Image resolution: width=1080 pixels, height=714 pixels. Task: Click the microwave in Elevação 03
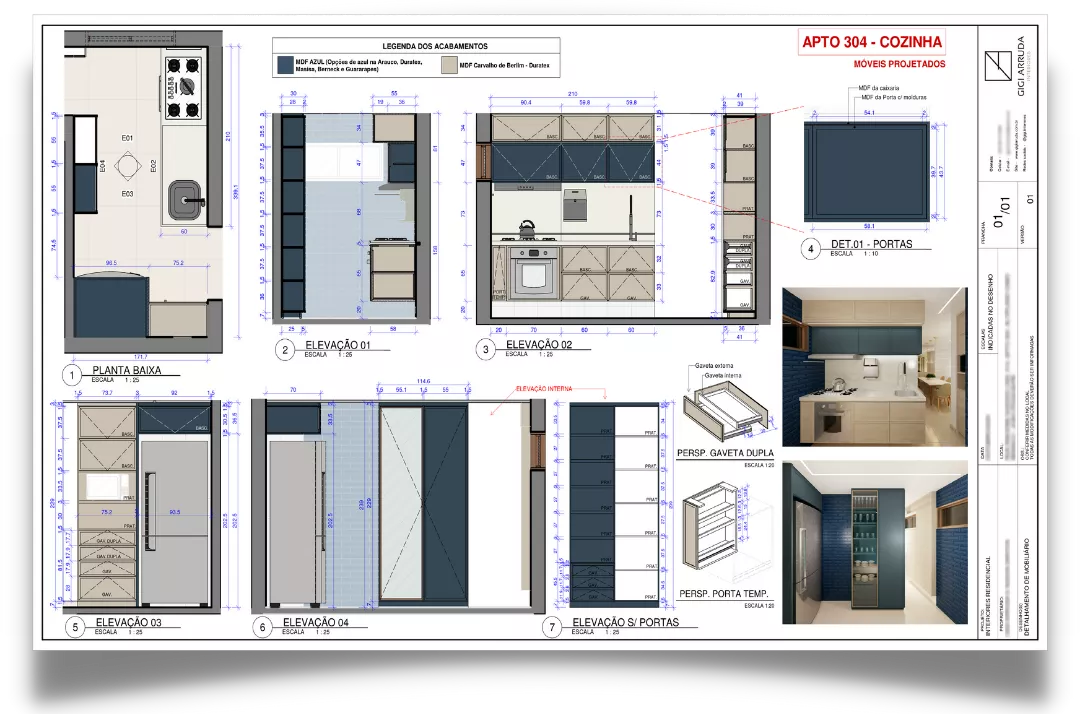[x=105, y=485]
